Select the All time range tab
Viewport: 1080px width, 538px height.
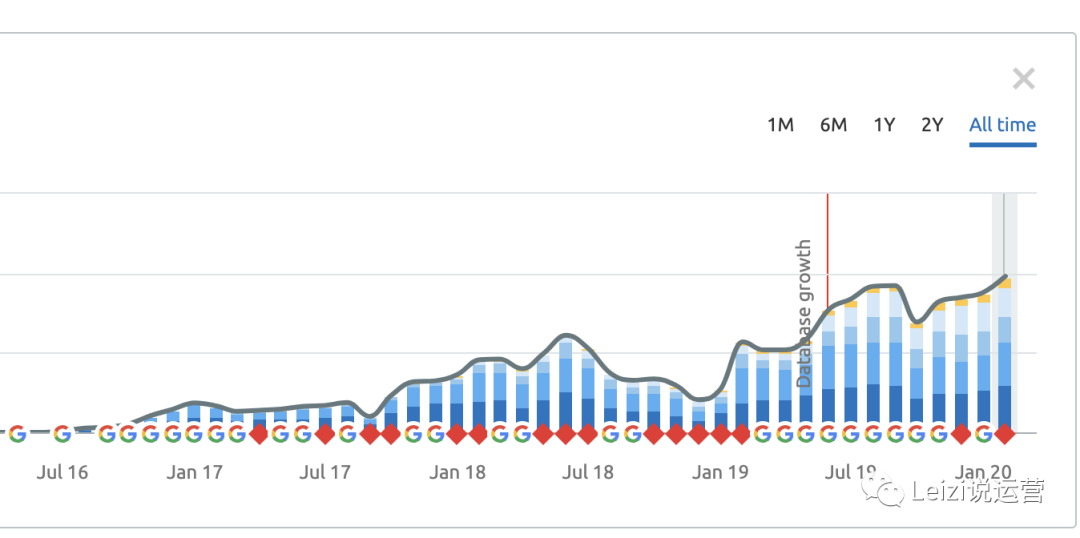click(x=1002, y=125)
